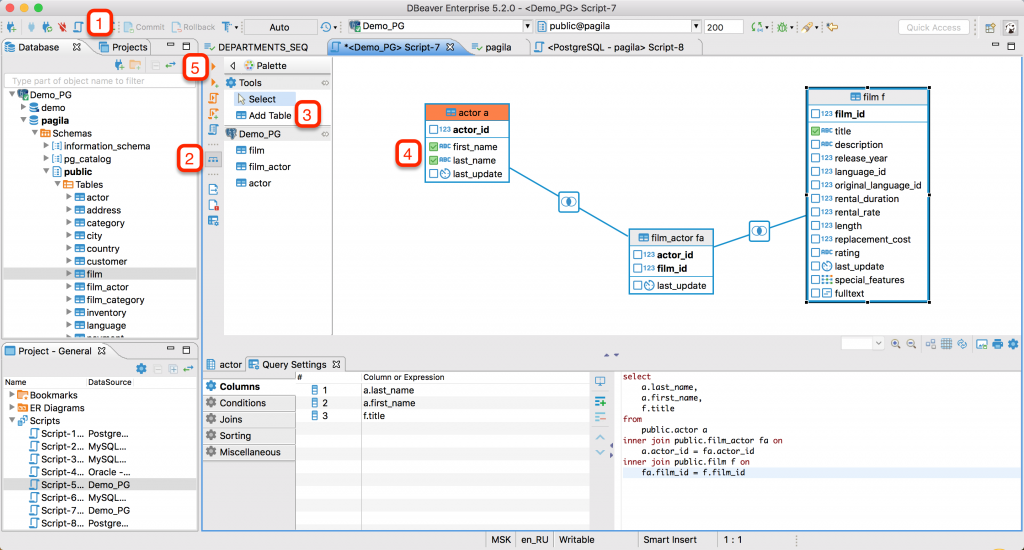The image size is (1024, 550).
Task: Switch to PostgreSQL pagila Script-8 tab
Action: [609, 47]
